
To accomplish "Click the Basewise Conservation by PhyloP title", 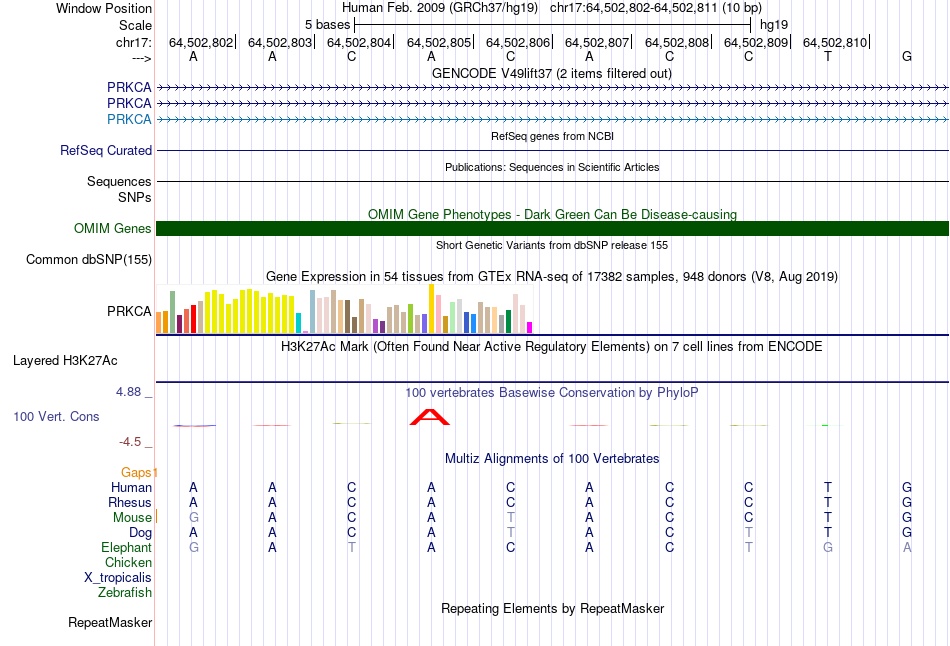I will [x=552, y=393].
